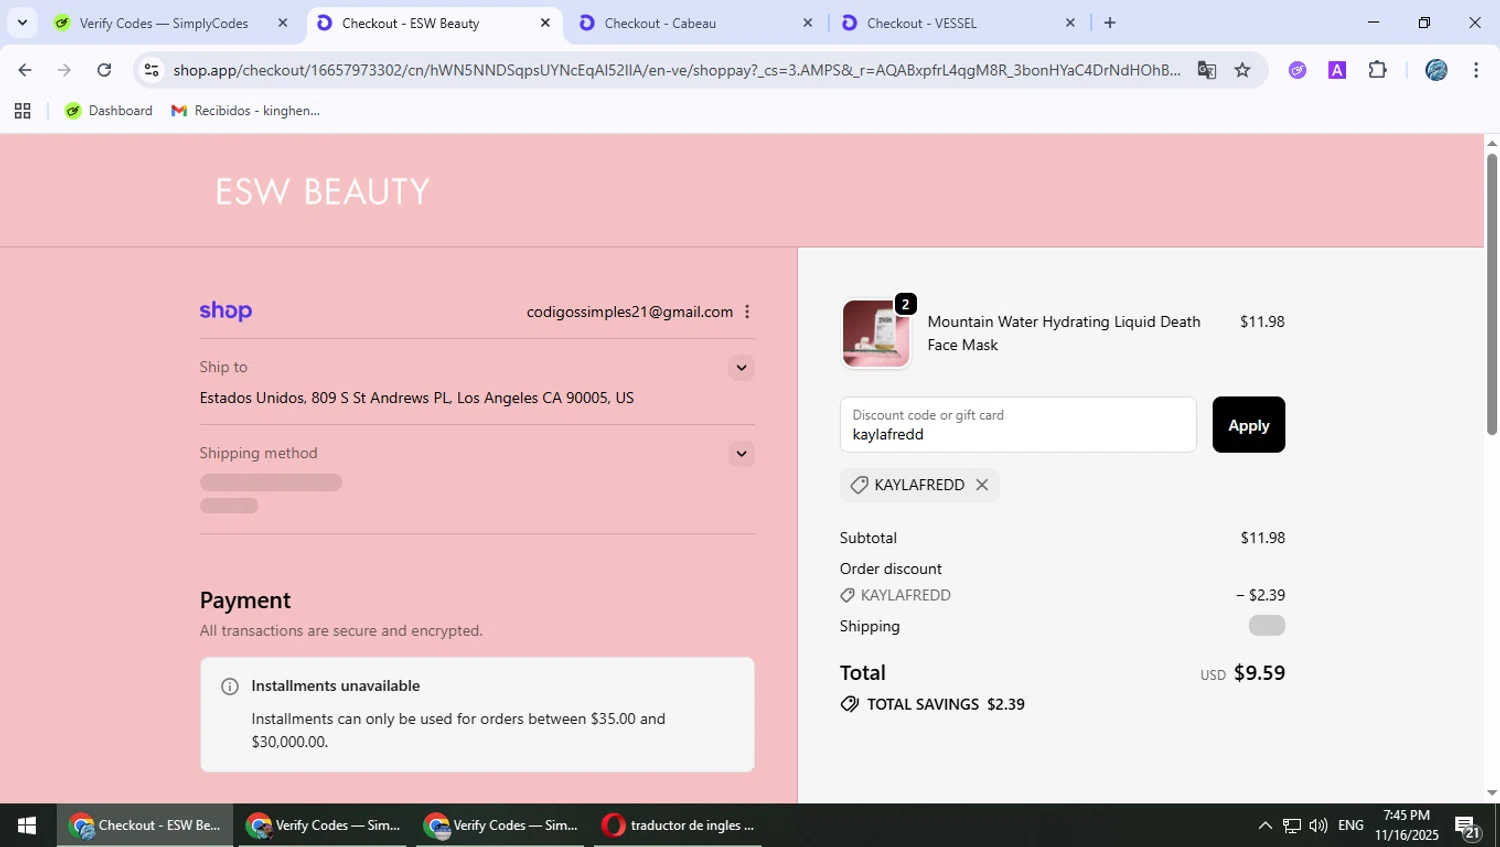Image resolution: width=1500 pixels, height=847 pixels.
Task: Open the second Verify Codes taskbar window
Action: (x=500, y=826)
